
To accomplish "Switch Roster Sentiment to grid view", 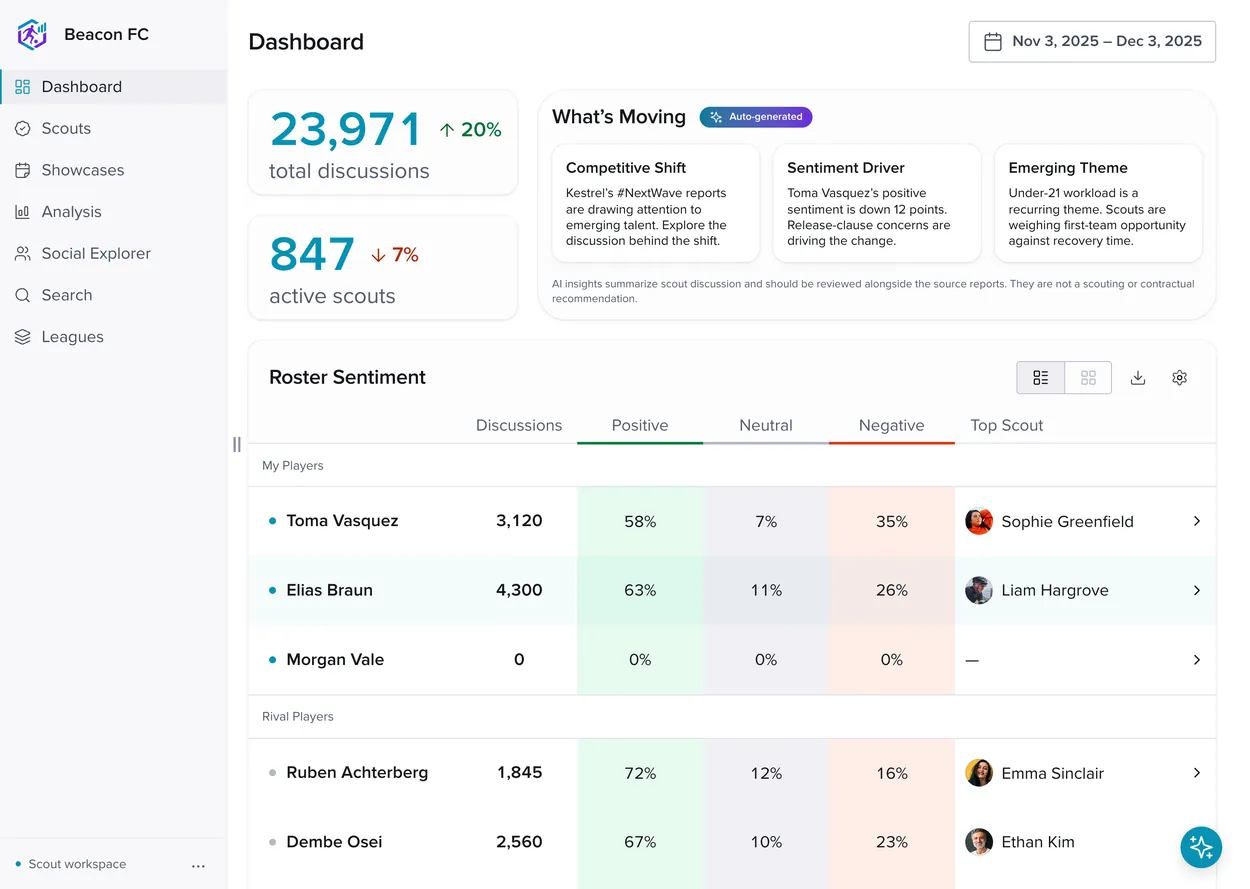I will [x=1088, y=378].
